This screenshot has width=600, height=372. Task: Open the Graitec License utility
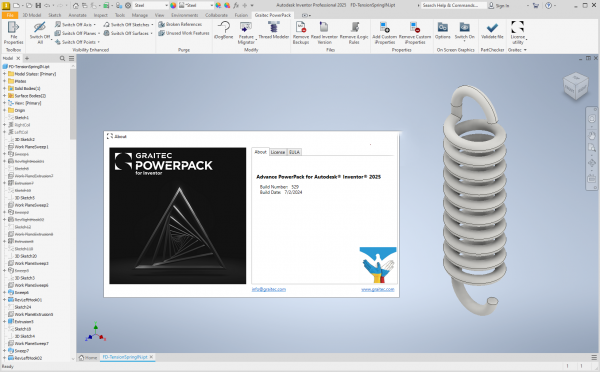tap(517, 33)
